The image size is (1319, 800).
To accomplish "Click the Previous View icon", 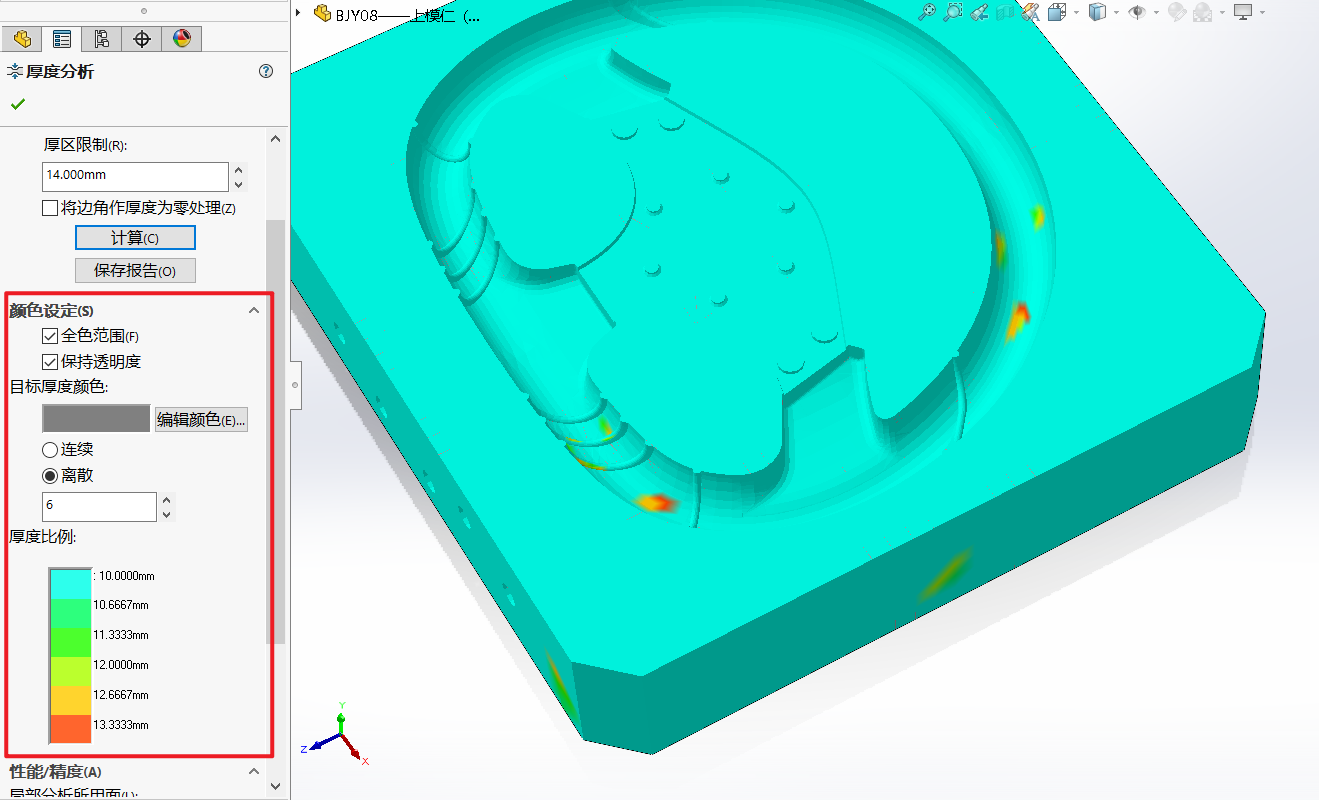I will 980,12.
